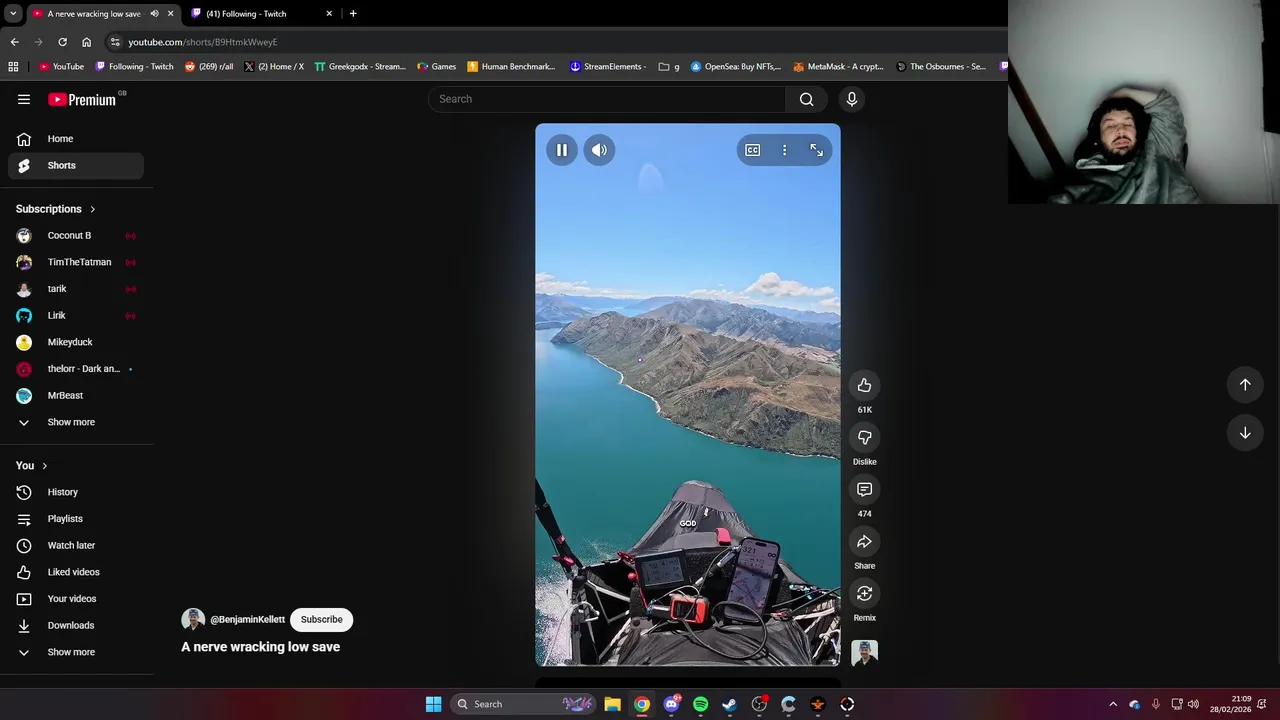Open MrBeast channel
Image resolution: width=1280 pixels, height=720 pixels.
coord(76,395)
